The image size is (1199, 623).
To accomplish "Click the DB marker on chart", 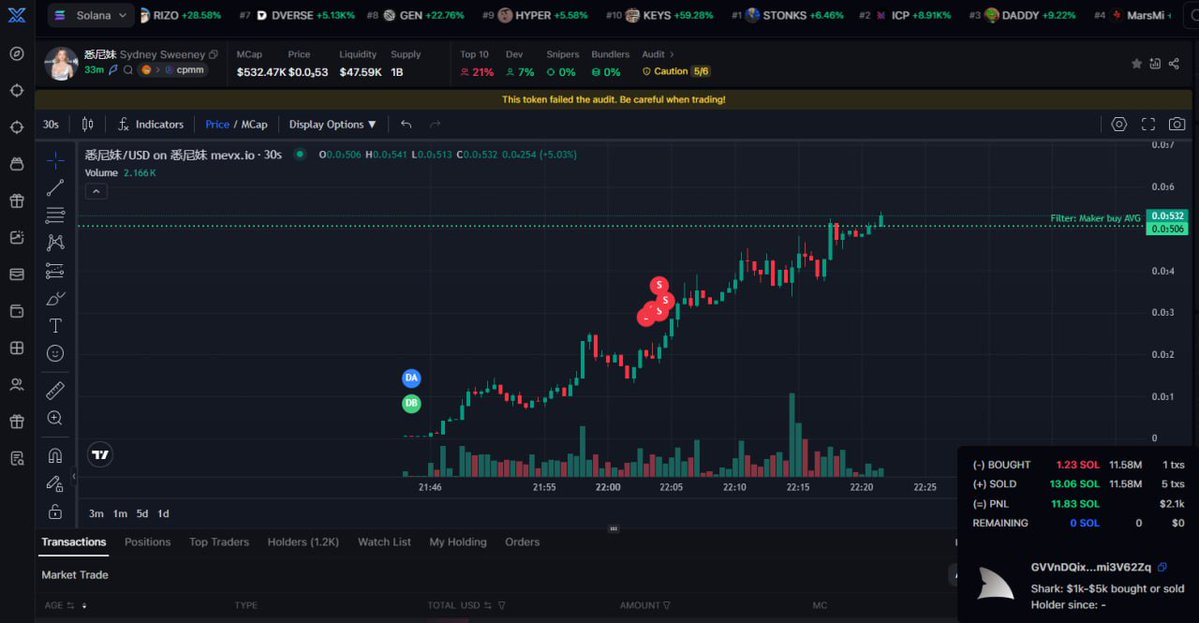I will (x=411, y=403).
